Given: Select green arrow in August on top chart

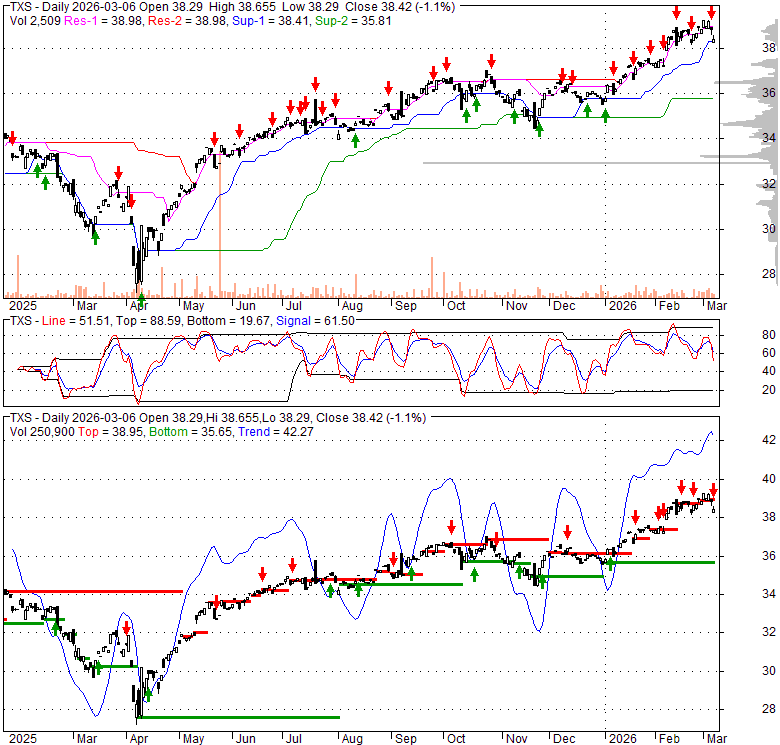Looking at the screenshot, I should pyautogui.click(x=354, y=139).
